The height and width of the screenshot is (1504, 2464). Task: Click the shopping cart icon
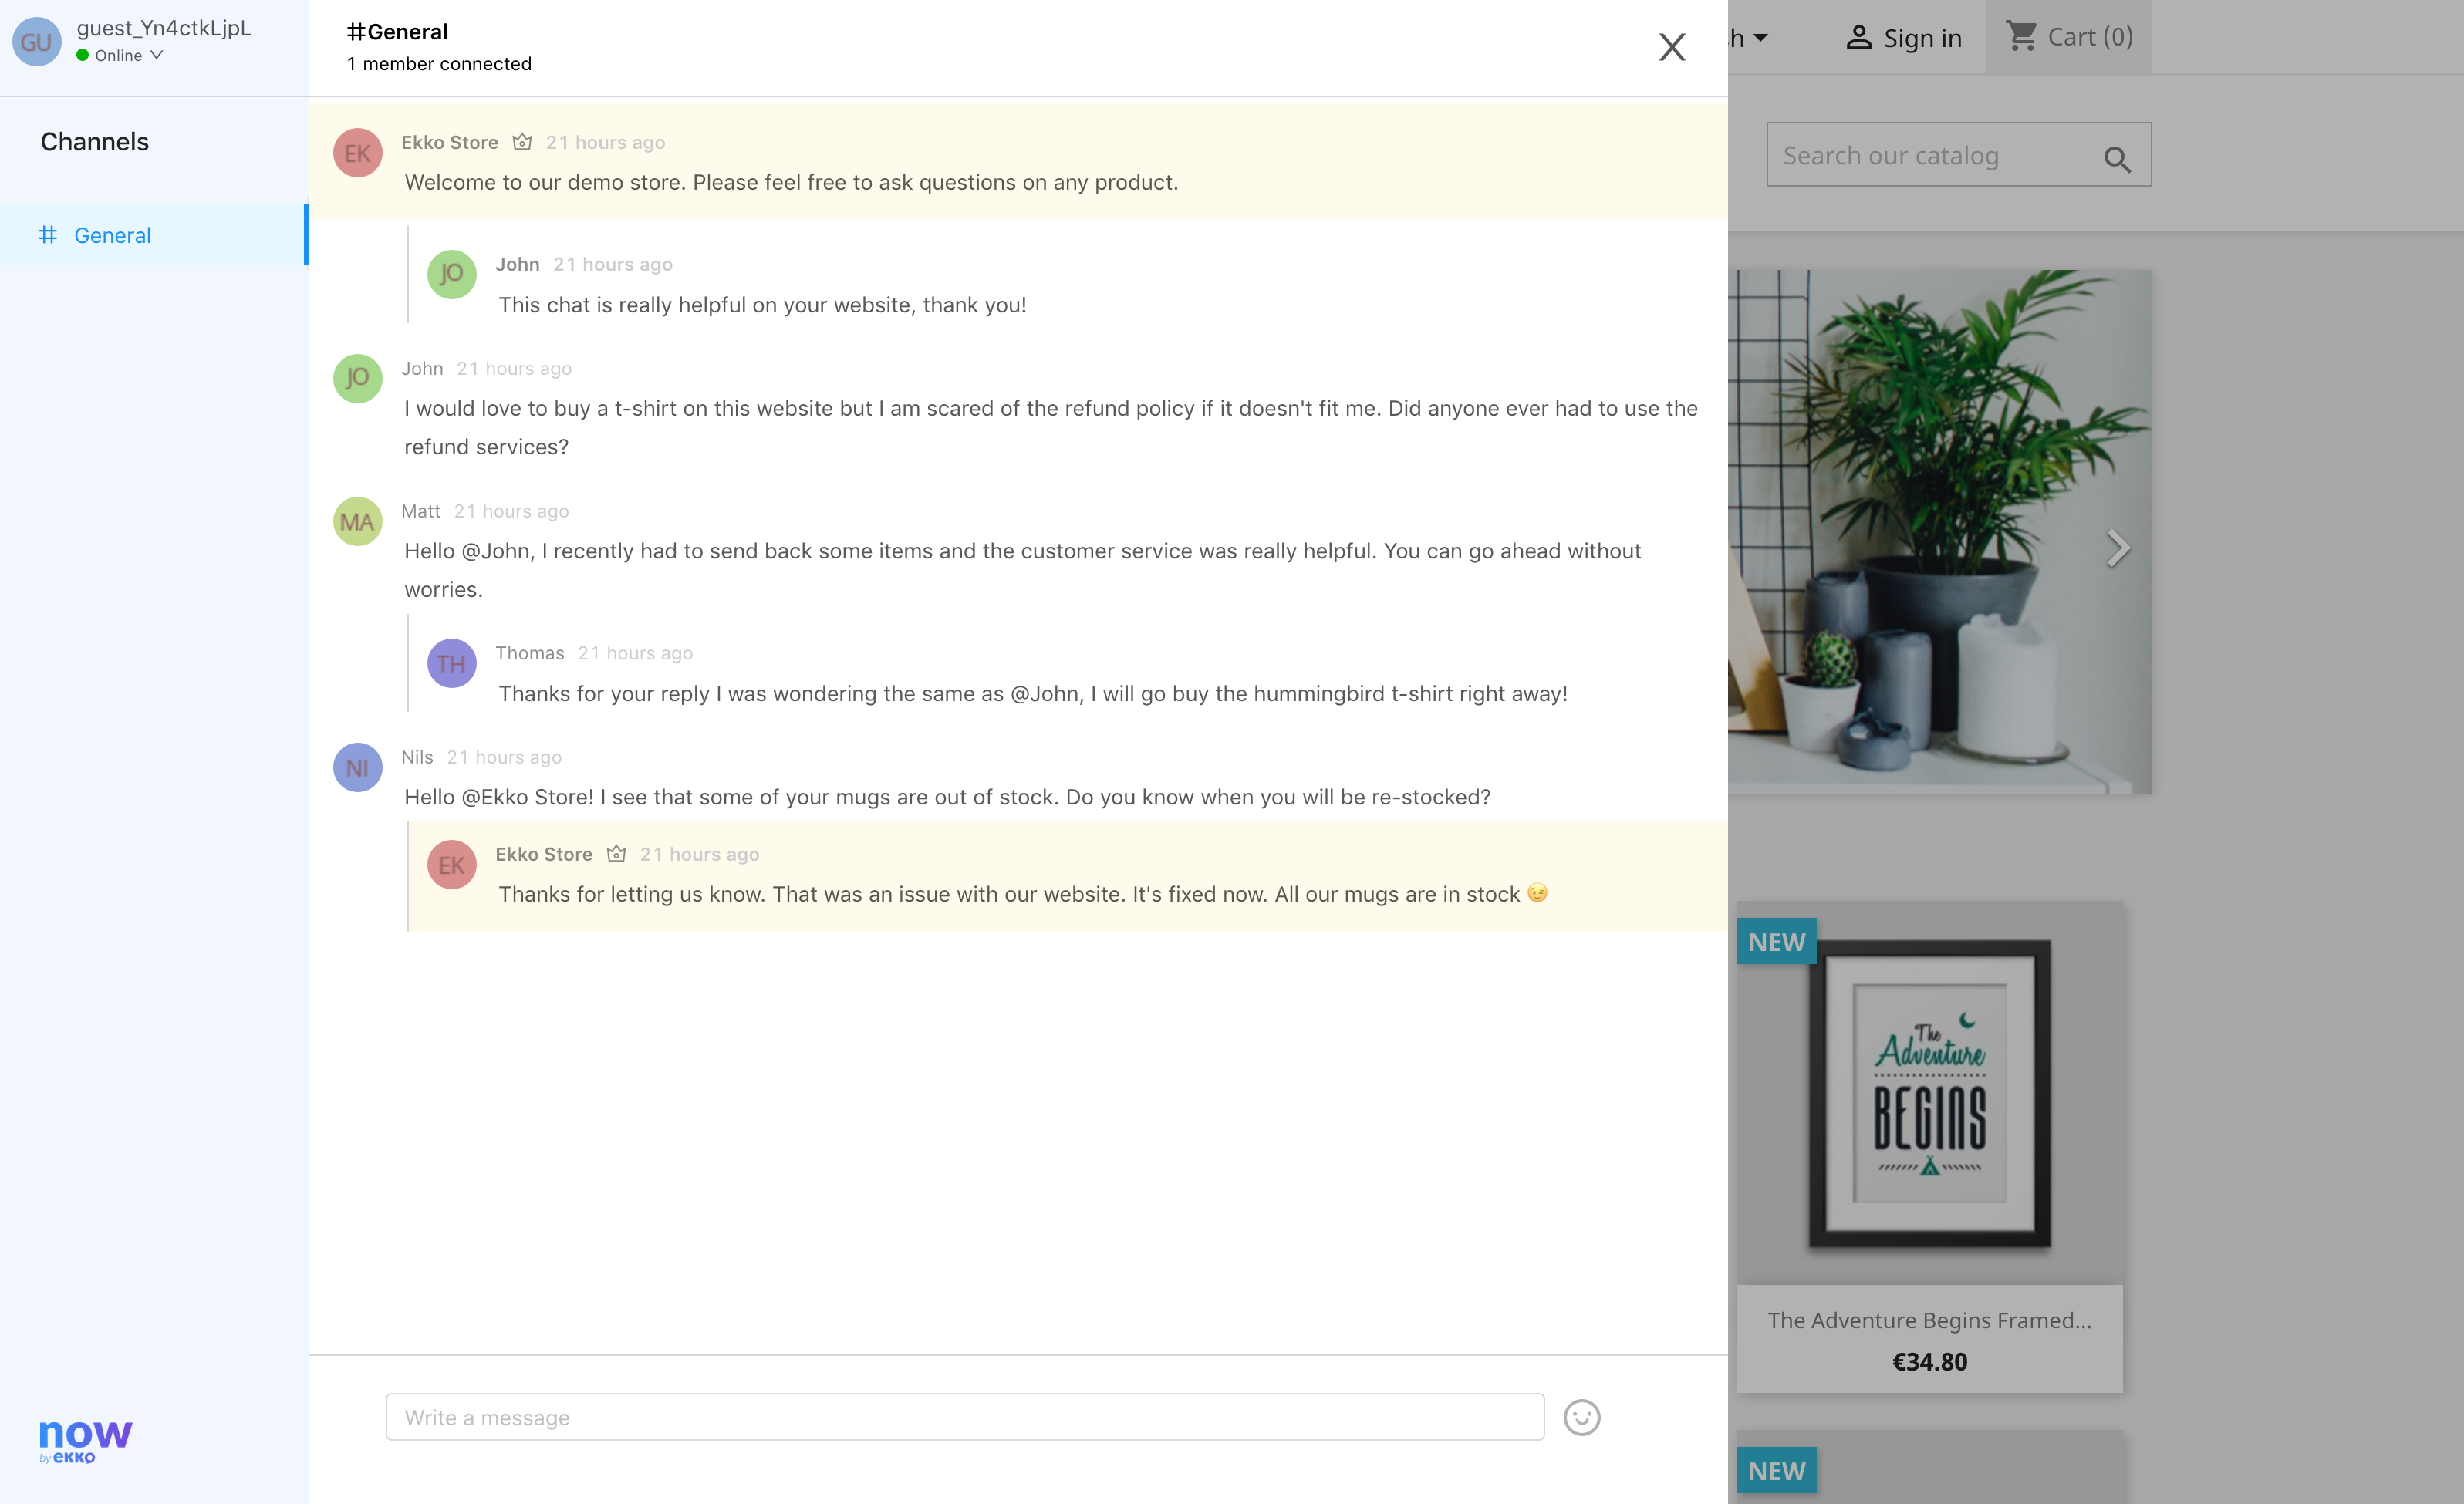coord(2021,37)
